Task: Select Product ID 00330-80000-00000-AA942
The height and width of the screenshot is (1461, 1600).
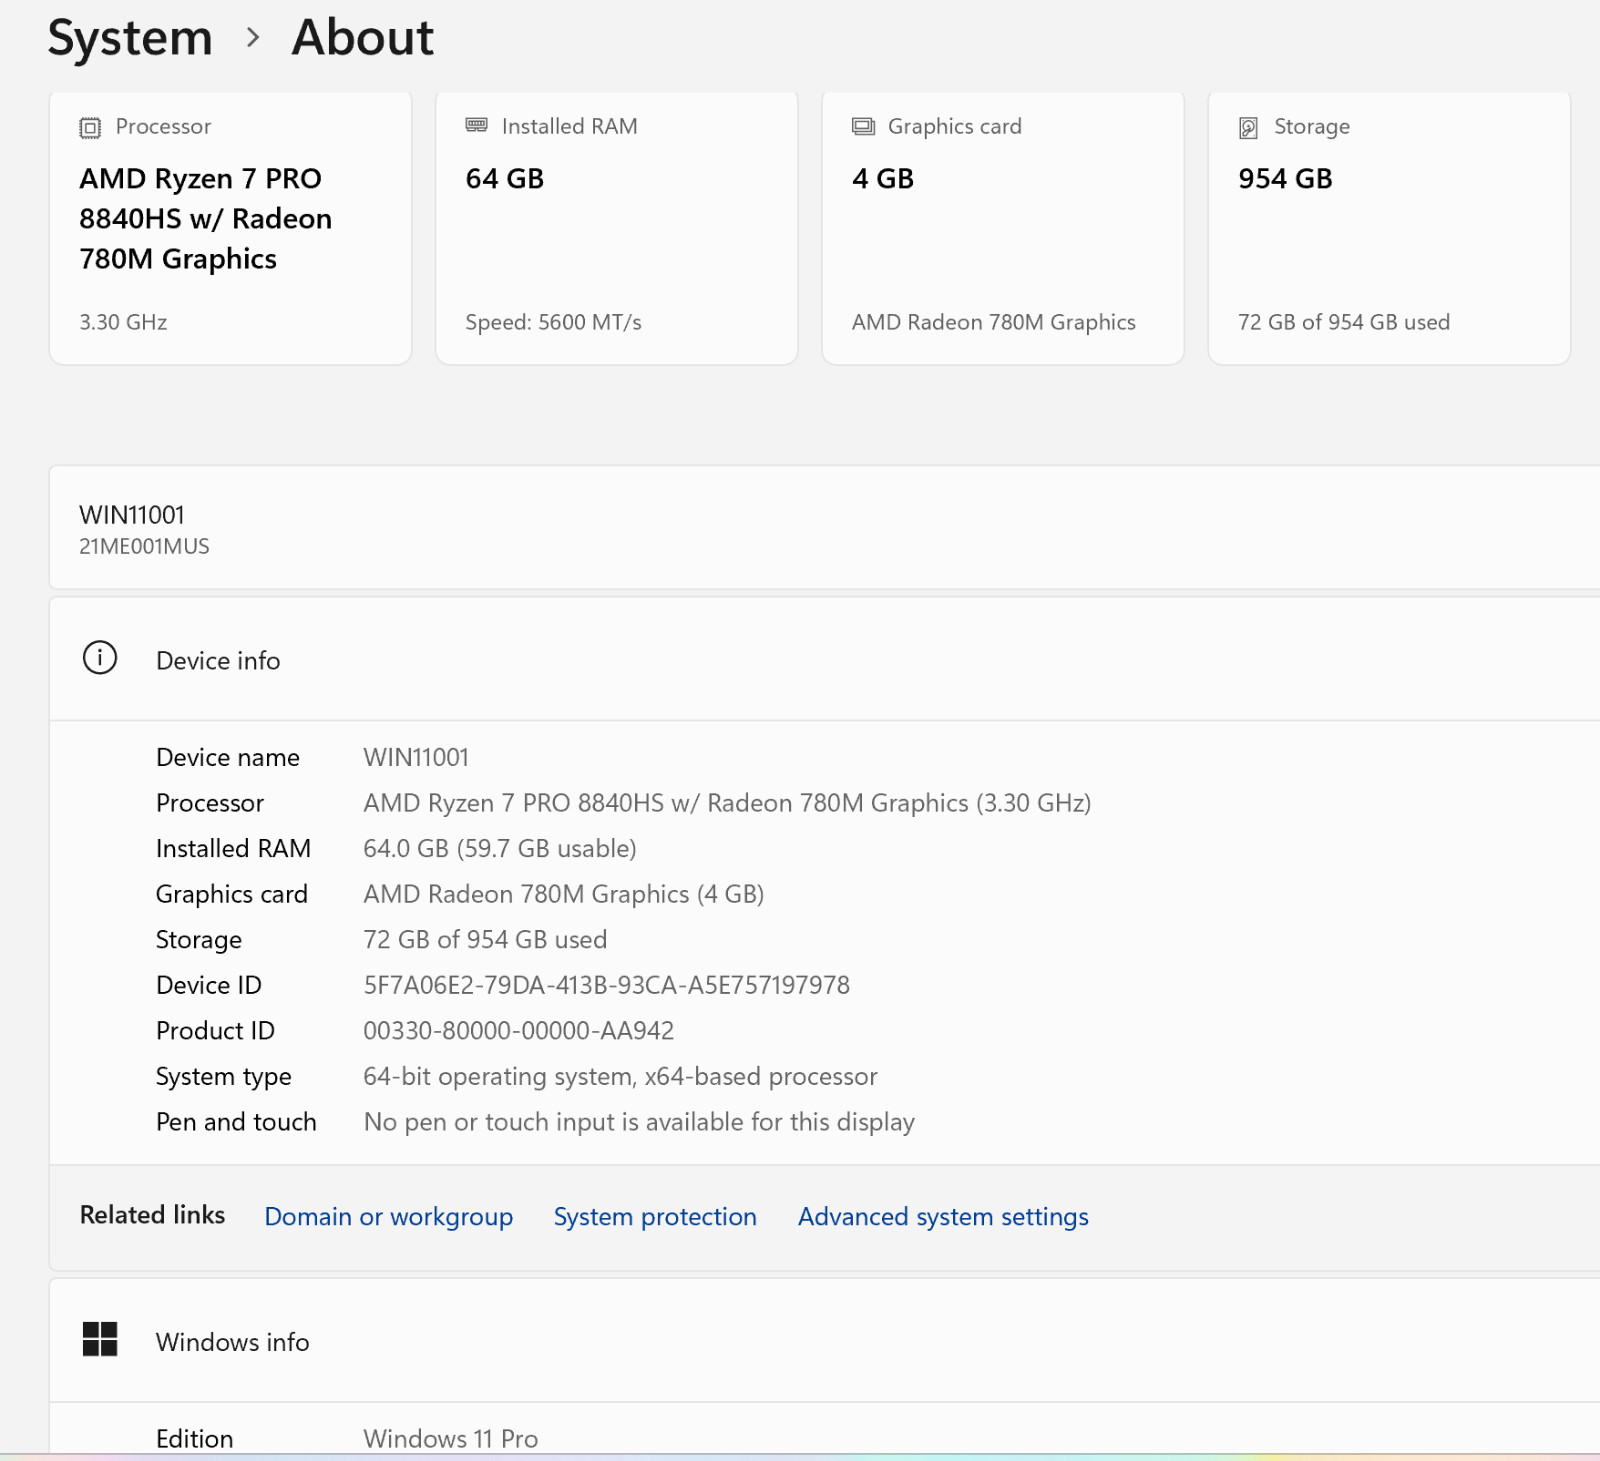Action: (518, 1030)
